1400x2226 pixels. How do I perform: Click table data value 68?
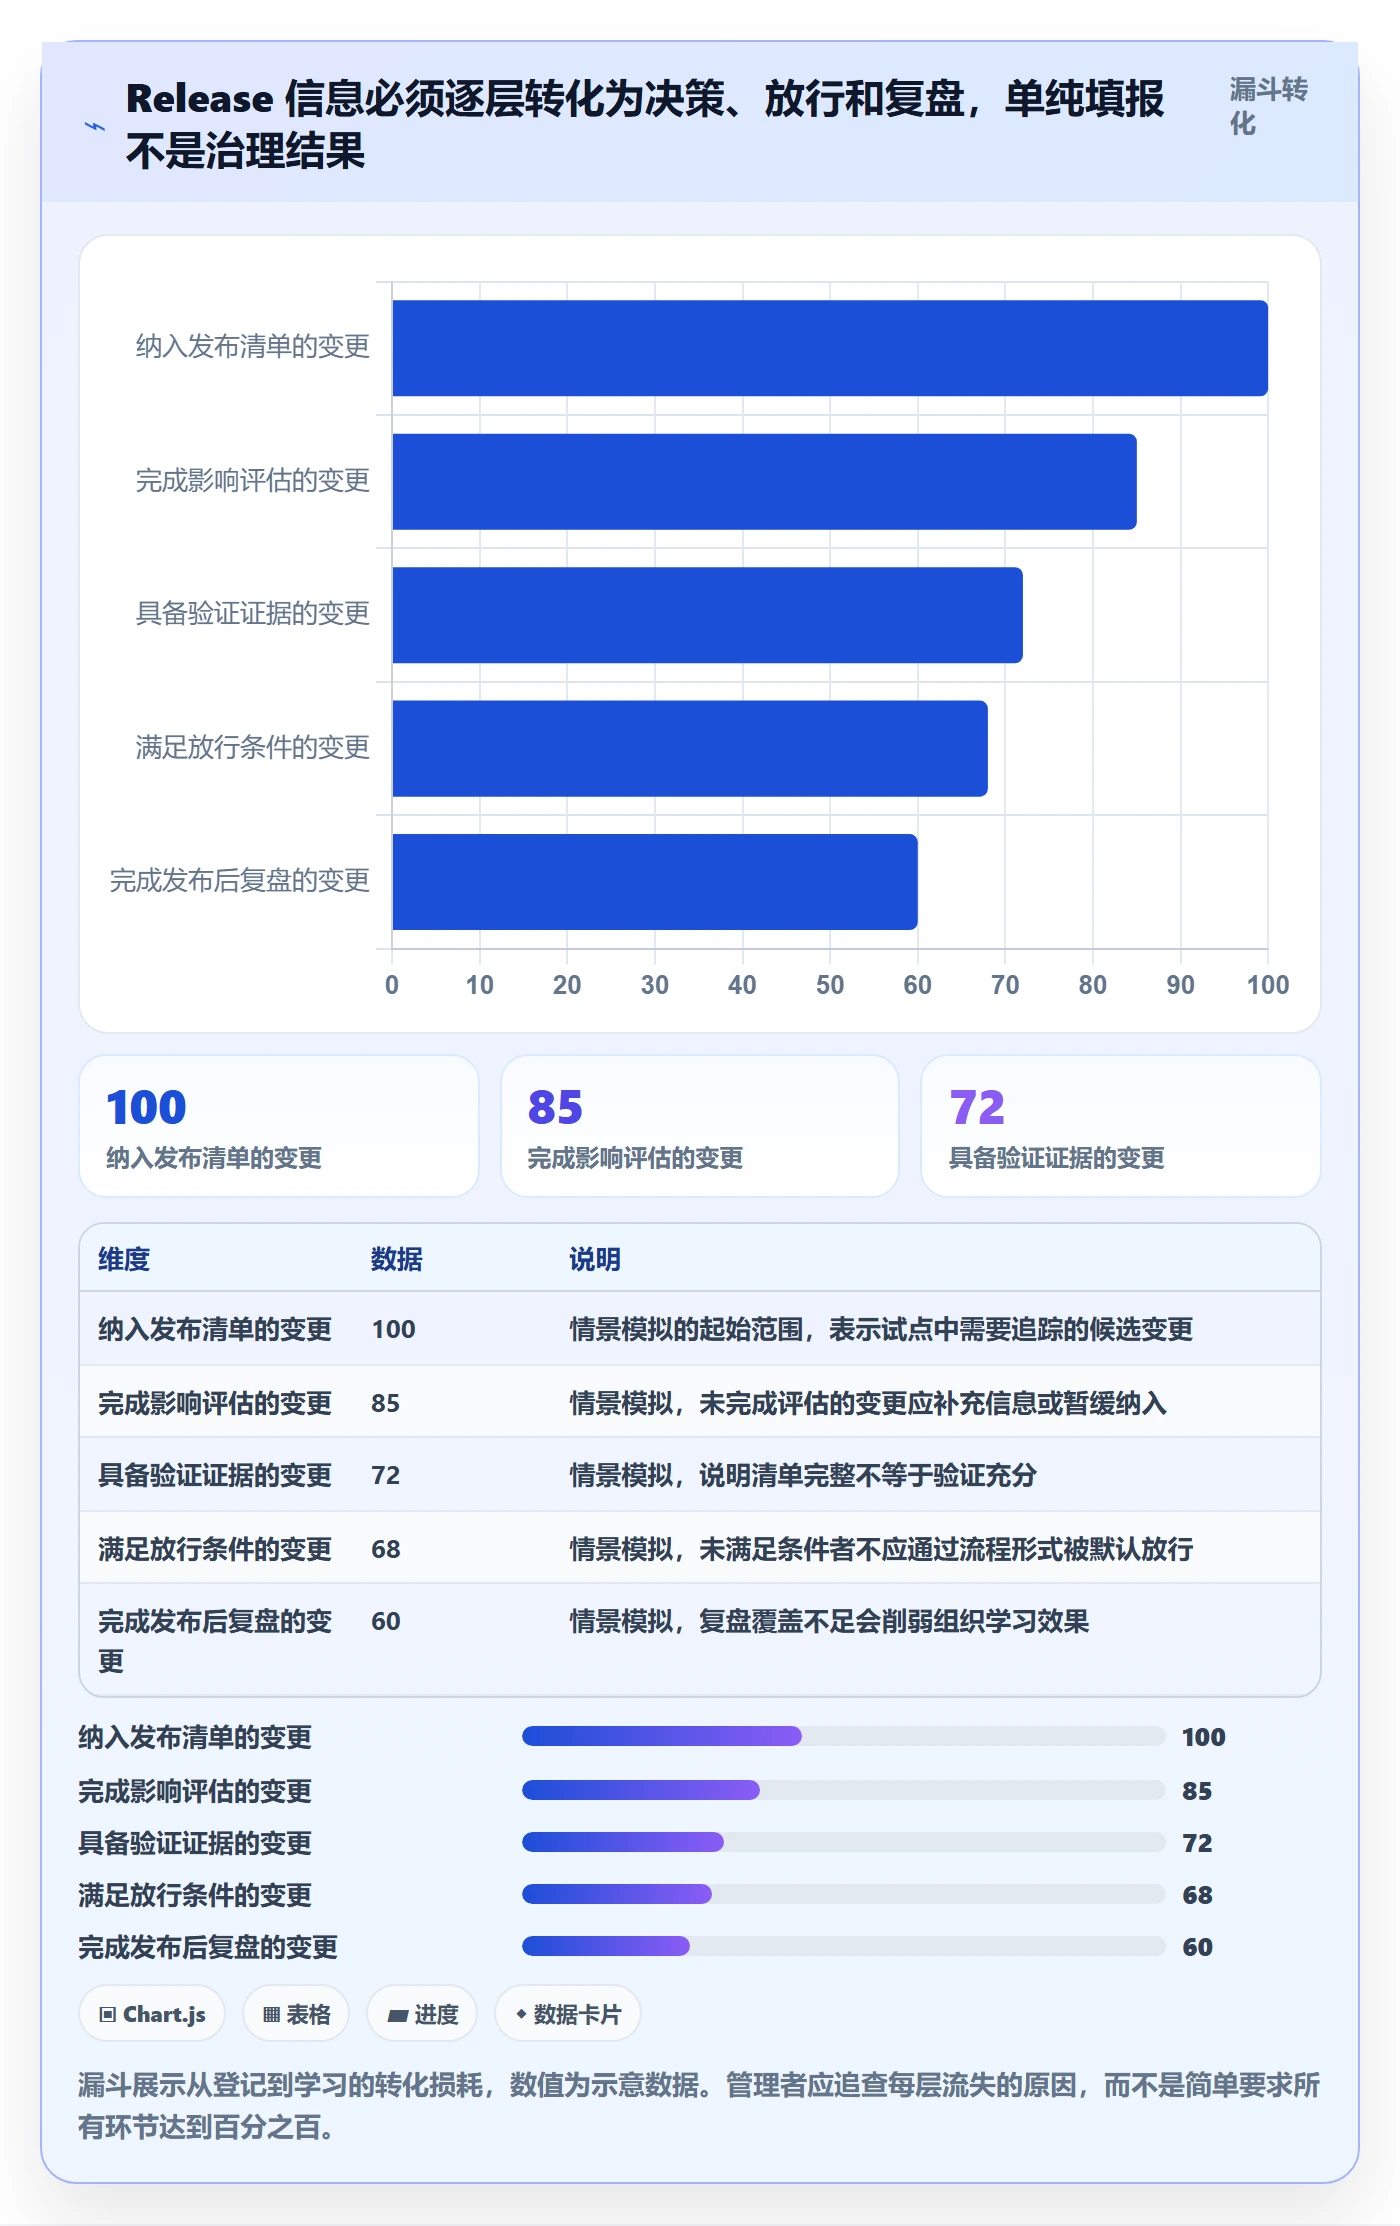click(x=386, y=1549)
